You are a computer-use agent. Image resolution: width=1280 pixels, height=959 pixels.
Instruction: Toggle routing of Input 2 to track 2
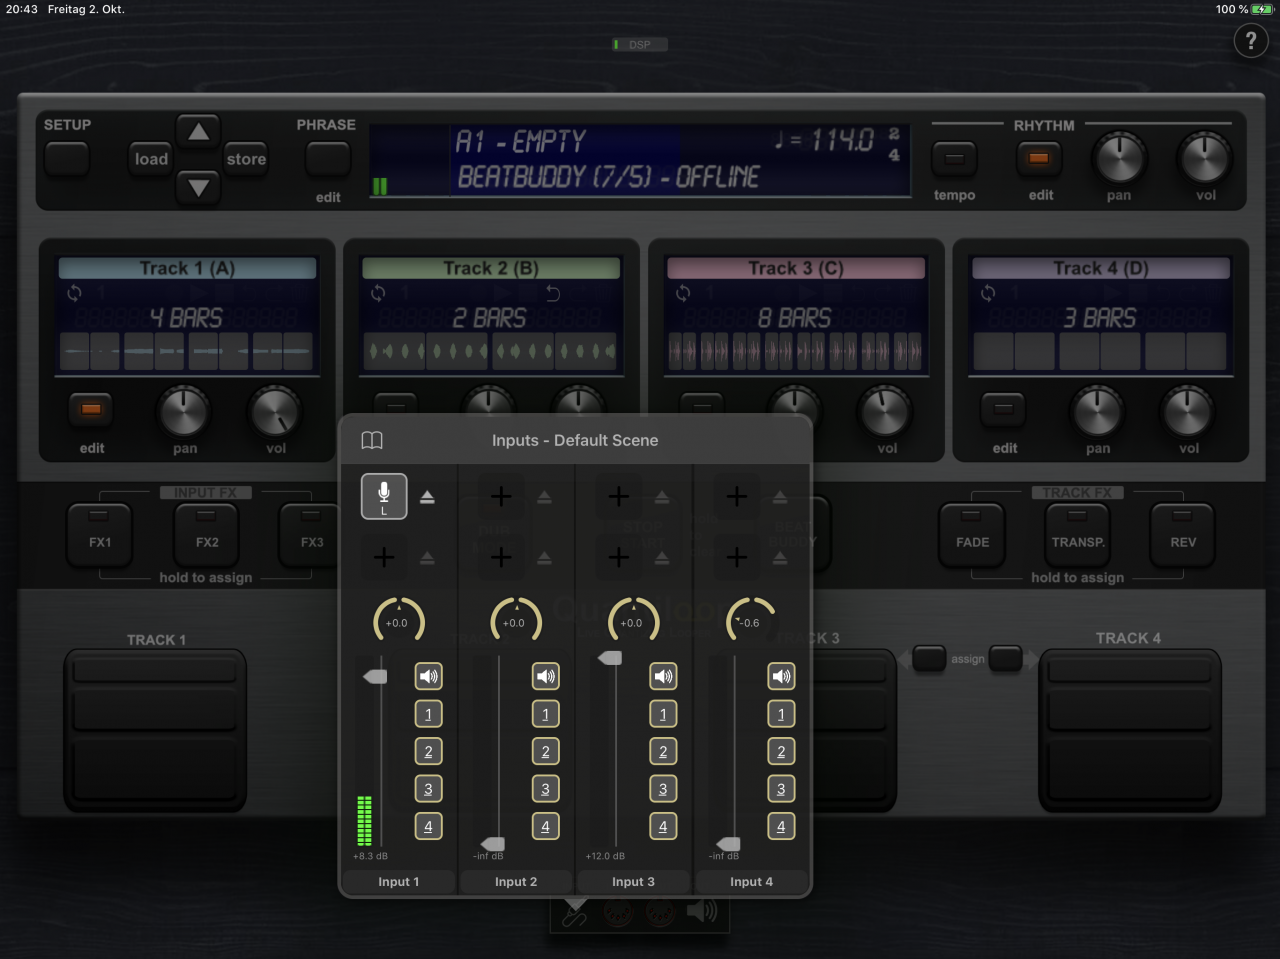(545, 751)
